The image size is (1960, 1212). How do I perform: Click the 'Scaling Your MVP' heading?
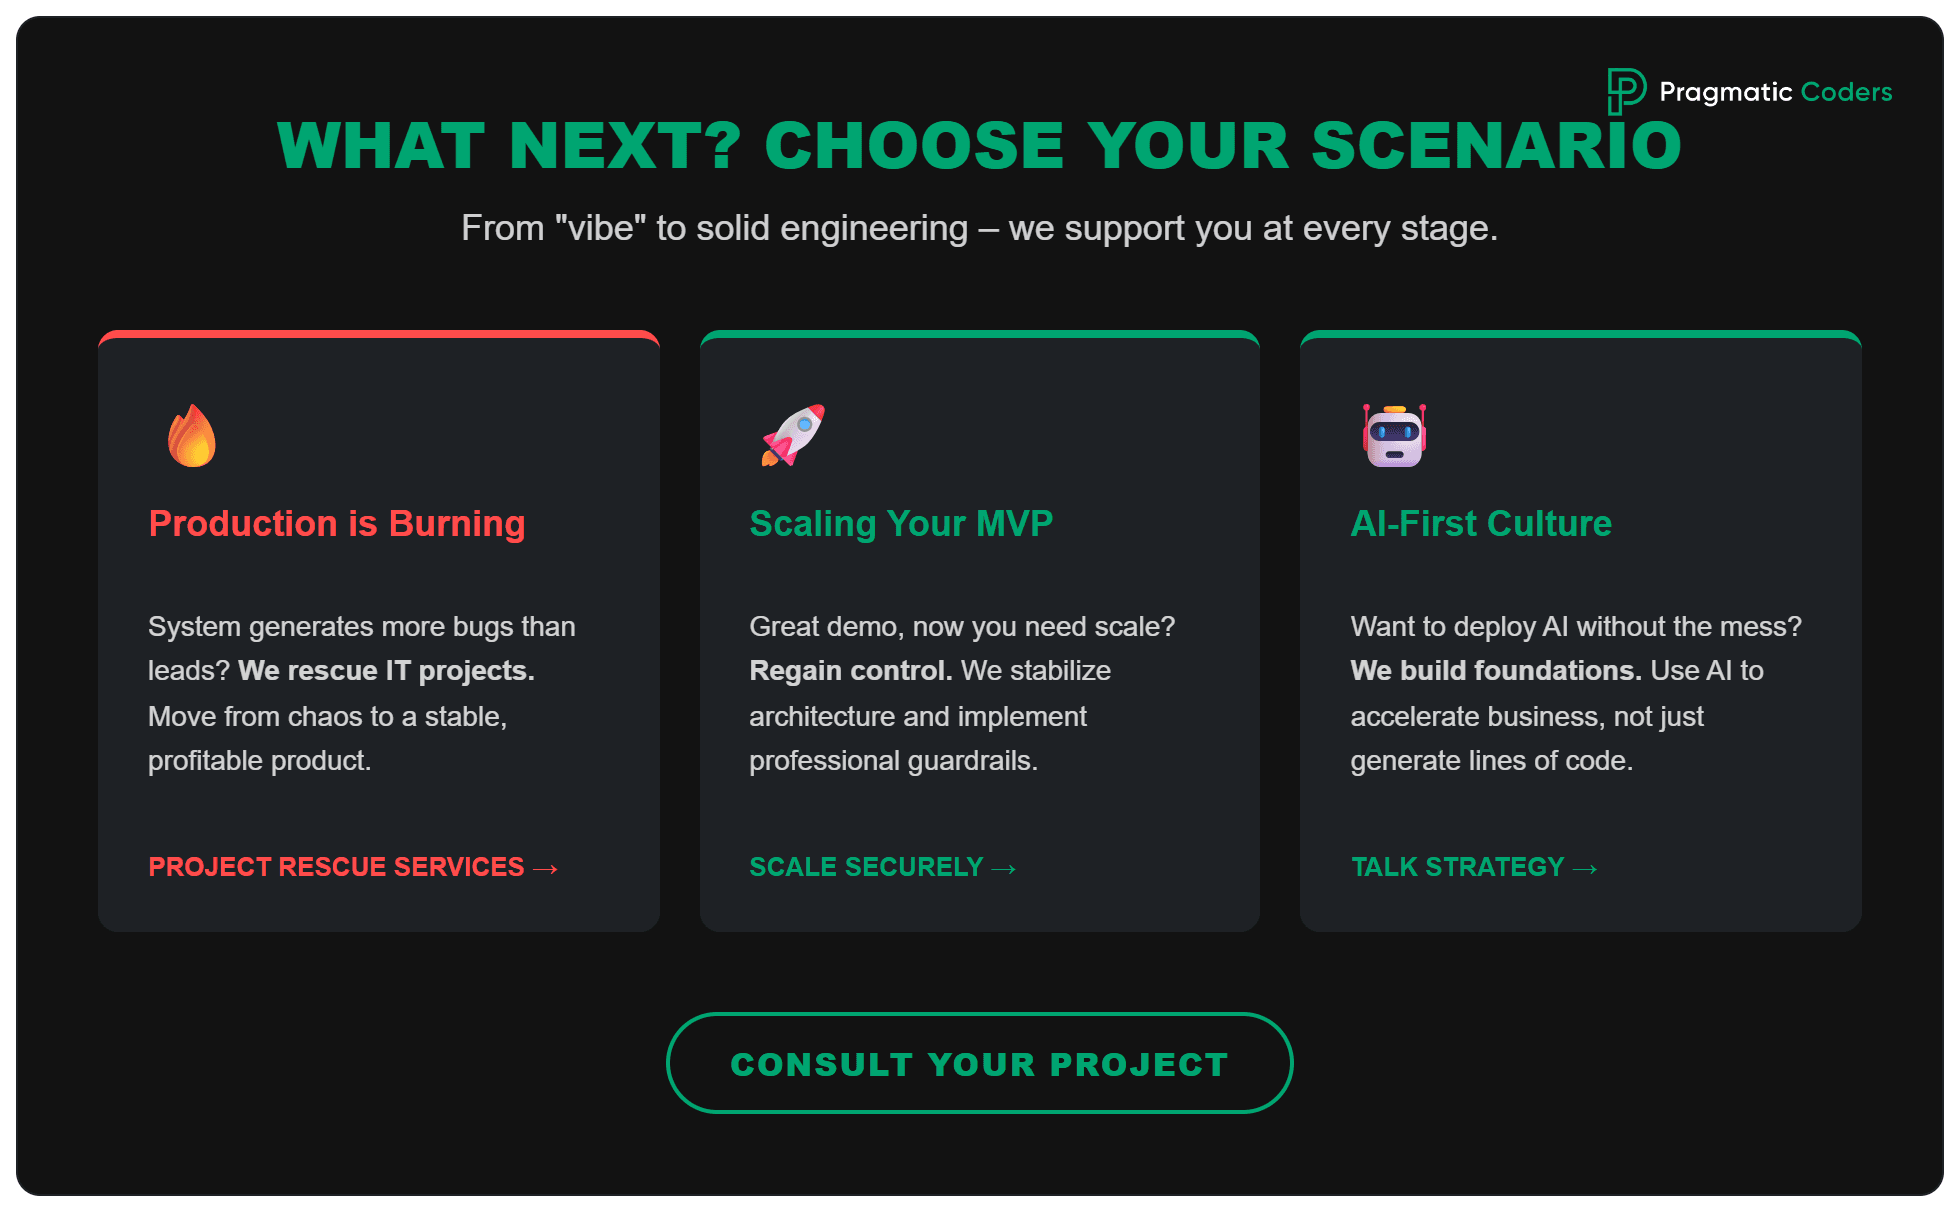click(x=901, y=523)
